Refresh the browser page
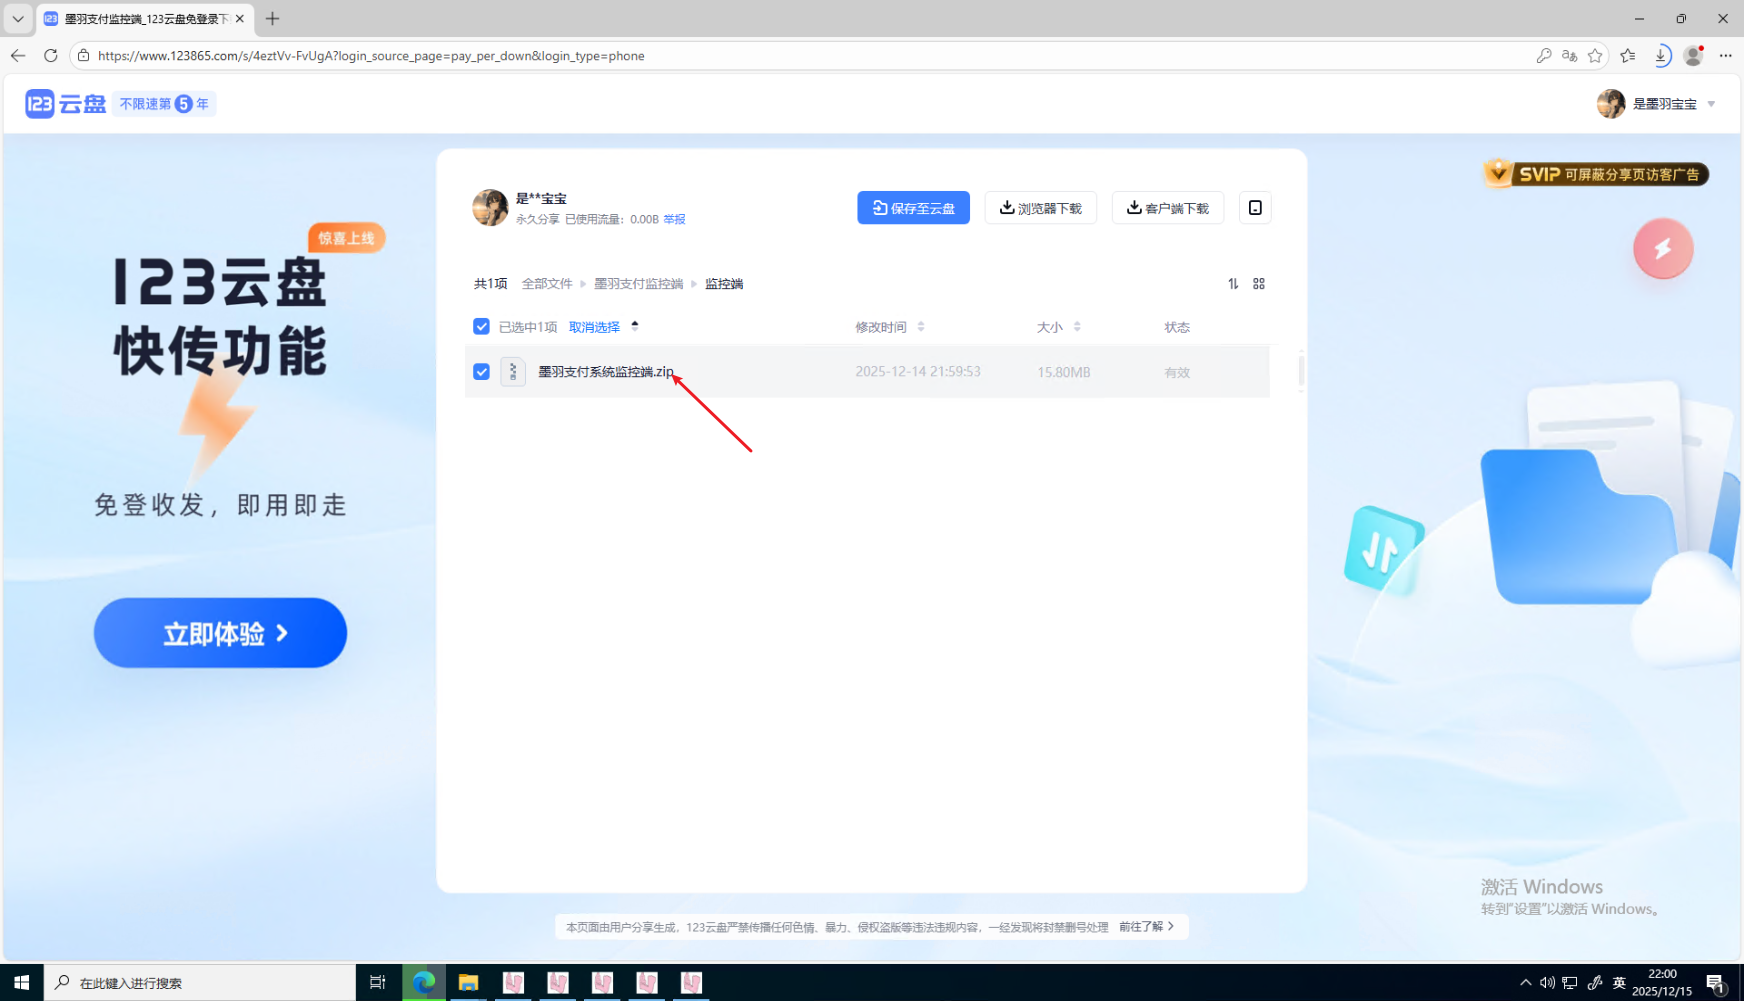This screenshot has height=1001, width=1744. click(x=51, y=56)
